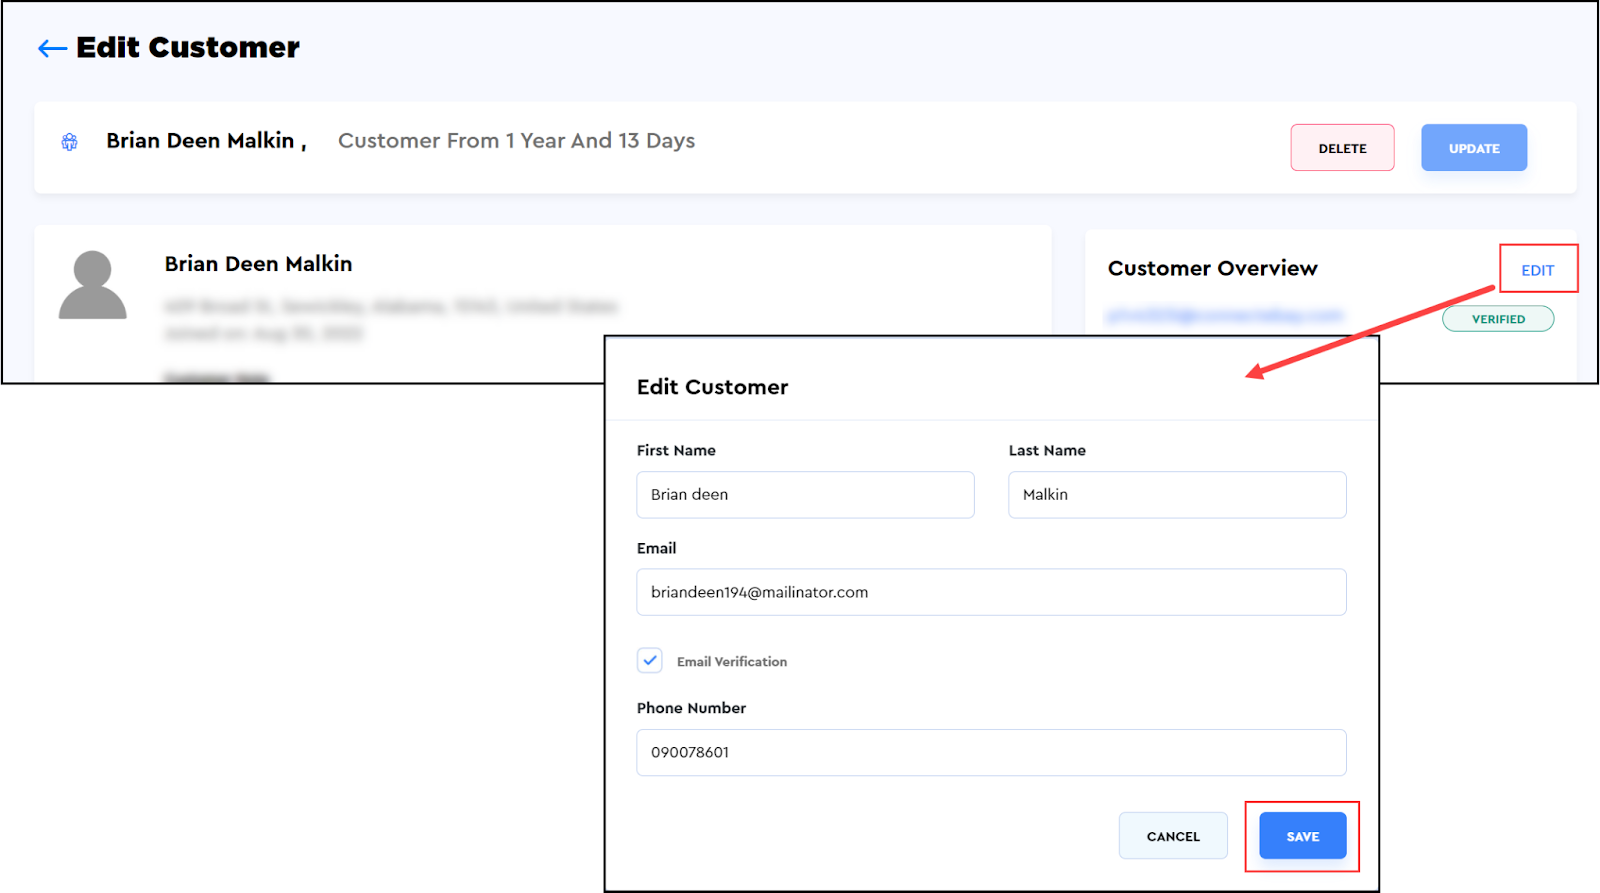Click into the Email address field
The width and height of the screenshot is (1600, 893).
[x=990, y=592]
